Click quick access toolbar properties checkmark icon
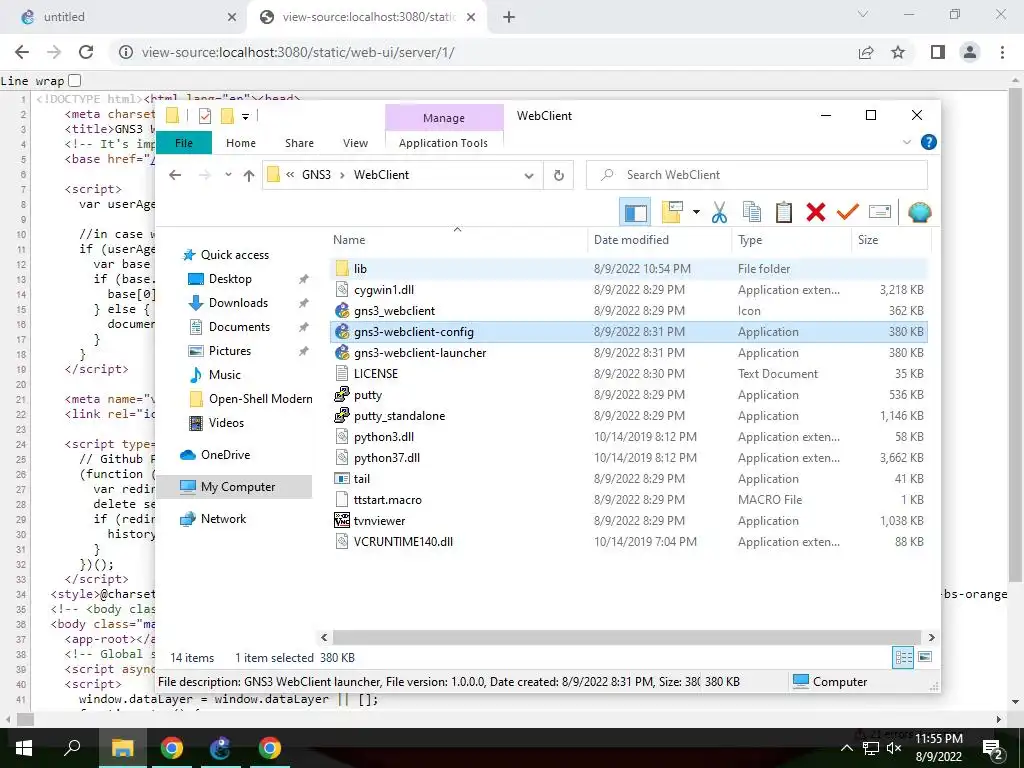This screenshot has height=768, width=1024. pos(204,116)
